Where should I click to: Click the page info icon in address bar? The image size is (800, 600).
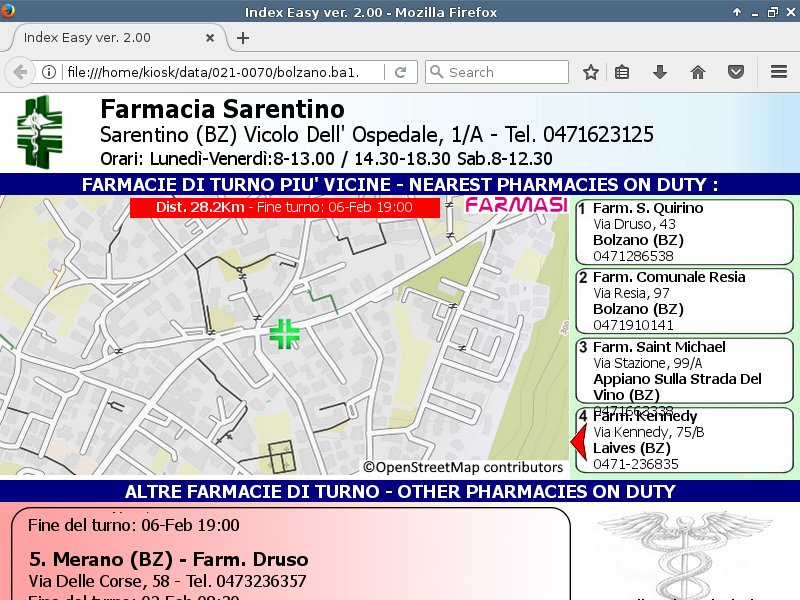[x=48, y=72]
